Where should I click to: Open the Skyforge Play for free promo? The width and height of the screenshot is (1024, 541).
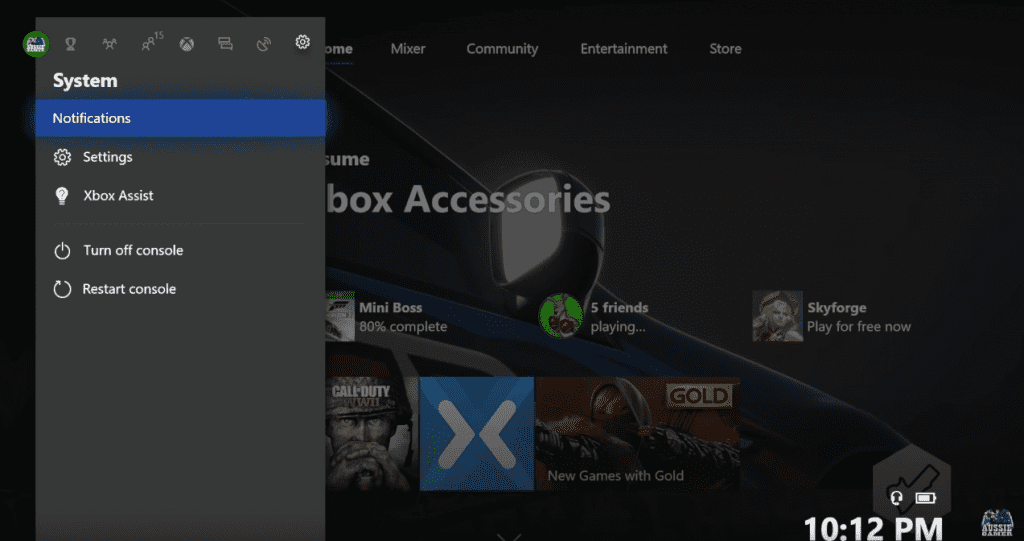(x=832, y=317)
